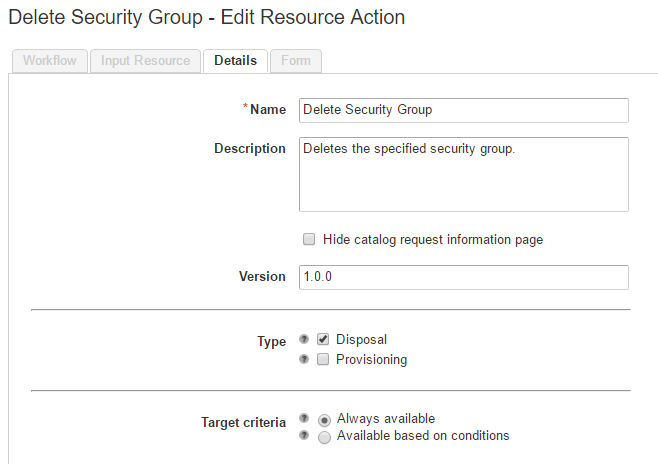
Task: Click the Target criteria label
Action: [x=243, y=422]
